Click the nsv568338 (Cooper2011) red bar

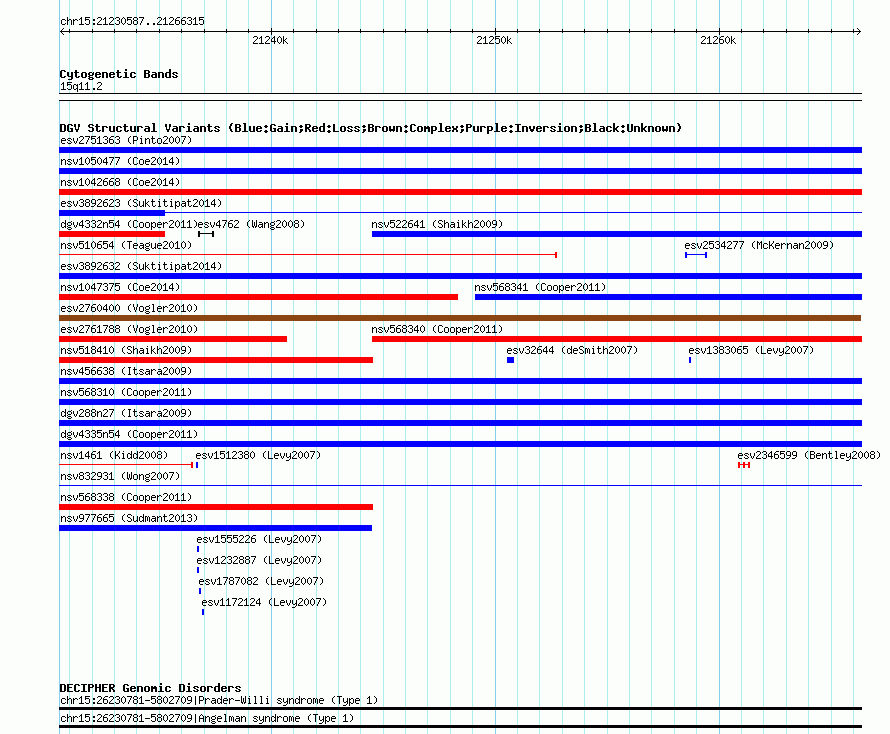coord(216,507)
